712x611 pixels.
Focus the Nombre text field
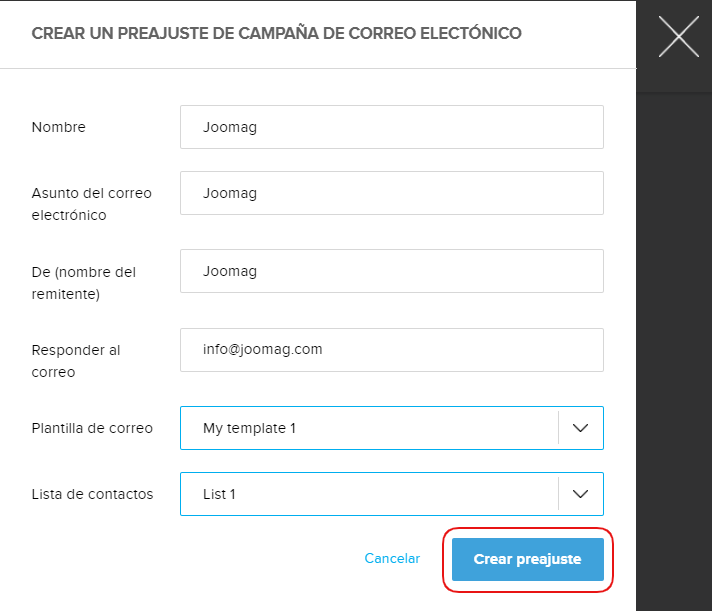(392, 127)
